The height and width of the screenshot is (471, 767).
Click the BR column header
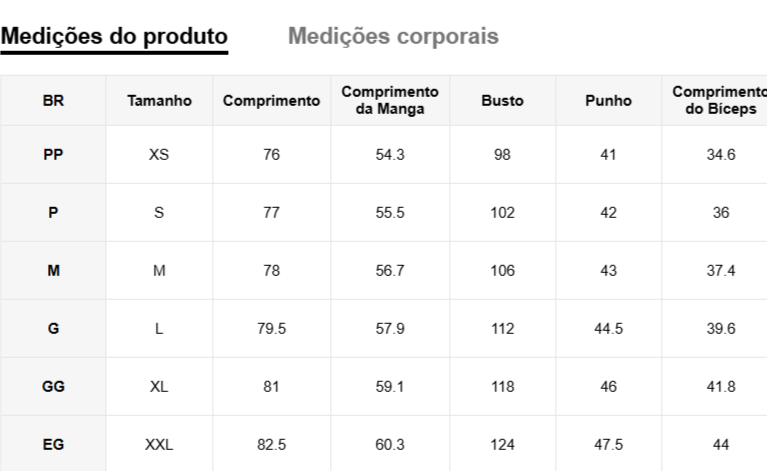(x=53, y=100)
